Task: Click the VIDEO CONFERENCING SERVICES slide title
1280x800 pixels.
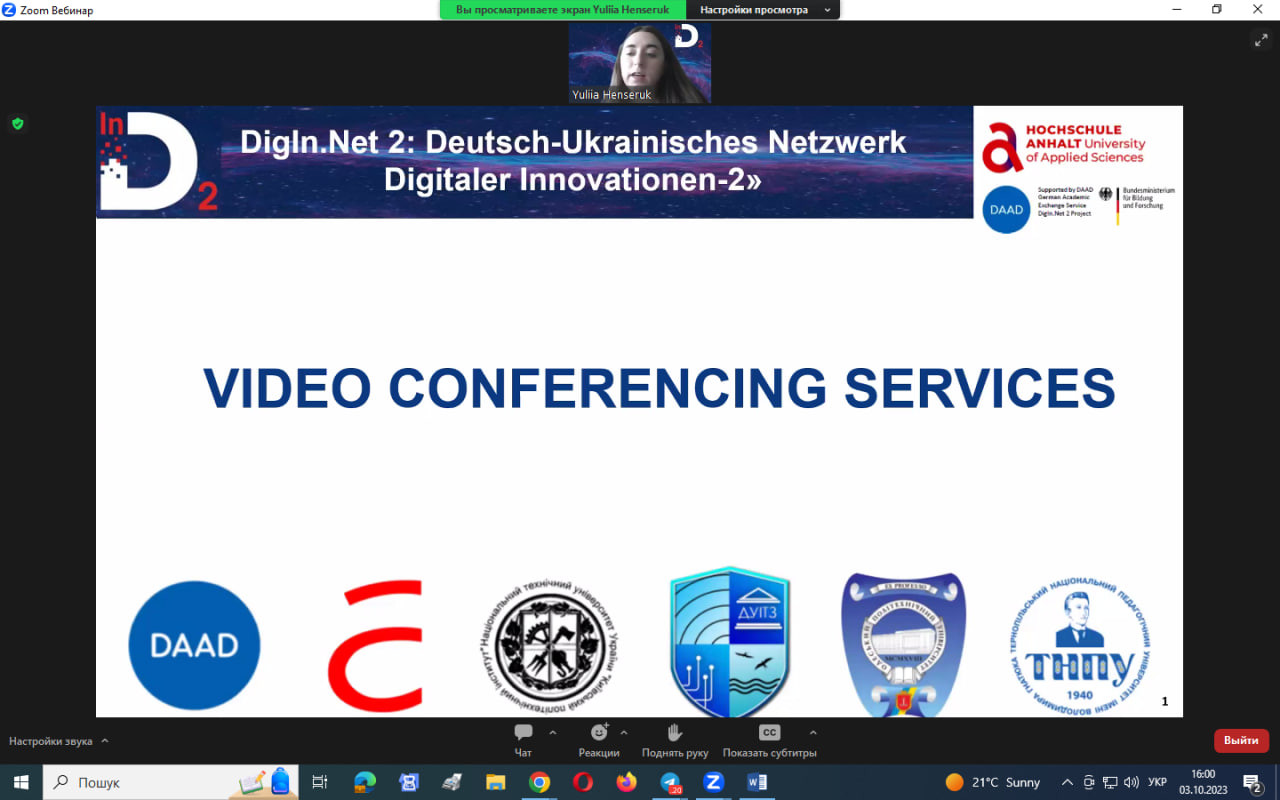Action: (x=659, y=388)
